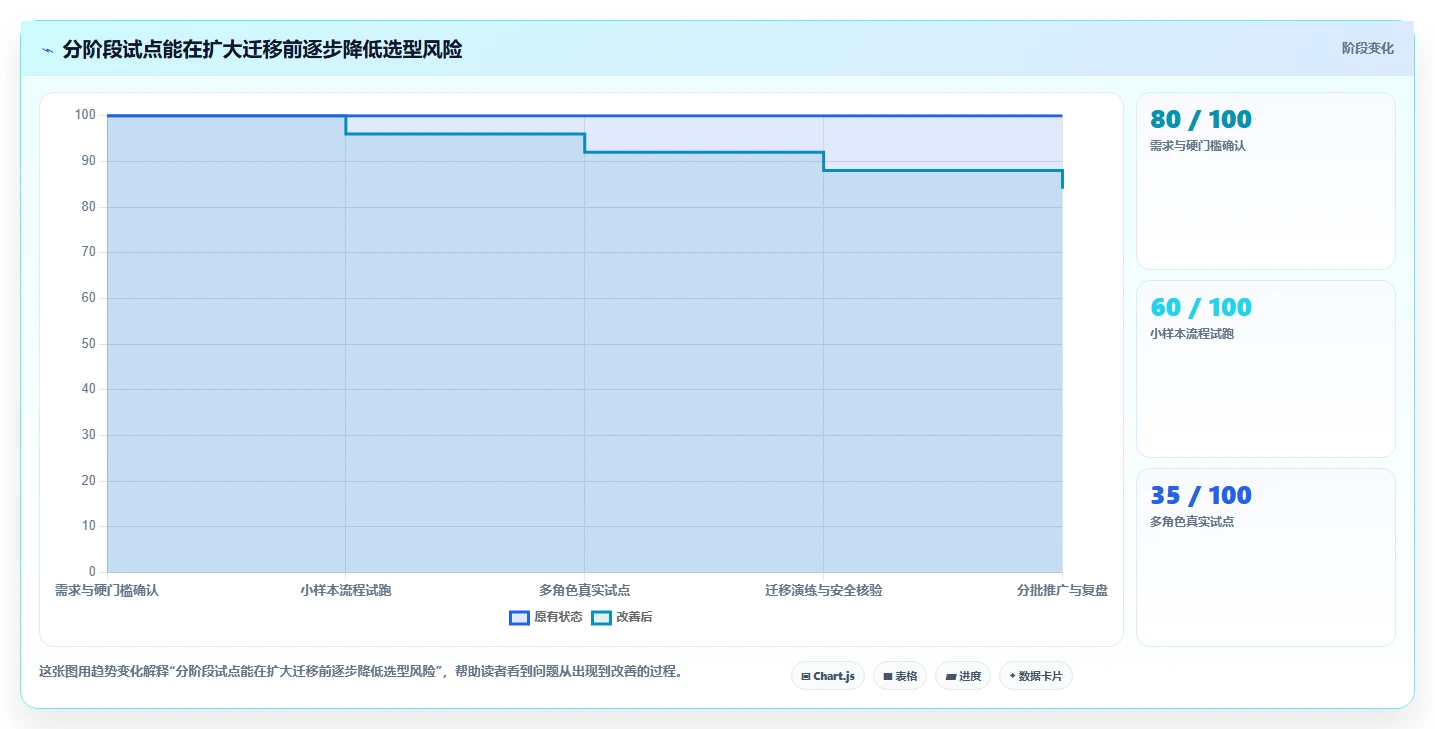Image resolution: width=1435 pixels, height=729 pixels.
Task: Click the 小样本流程试跑 x-axis label
Action: [x=346, y=590]
